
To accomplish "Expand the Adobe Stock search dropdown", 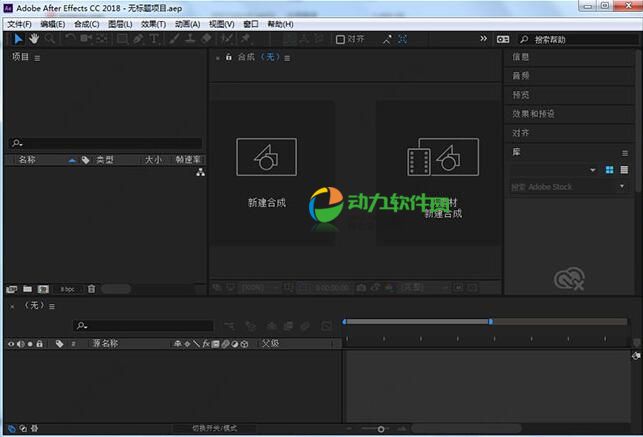I will point(621,186).
